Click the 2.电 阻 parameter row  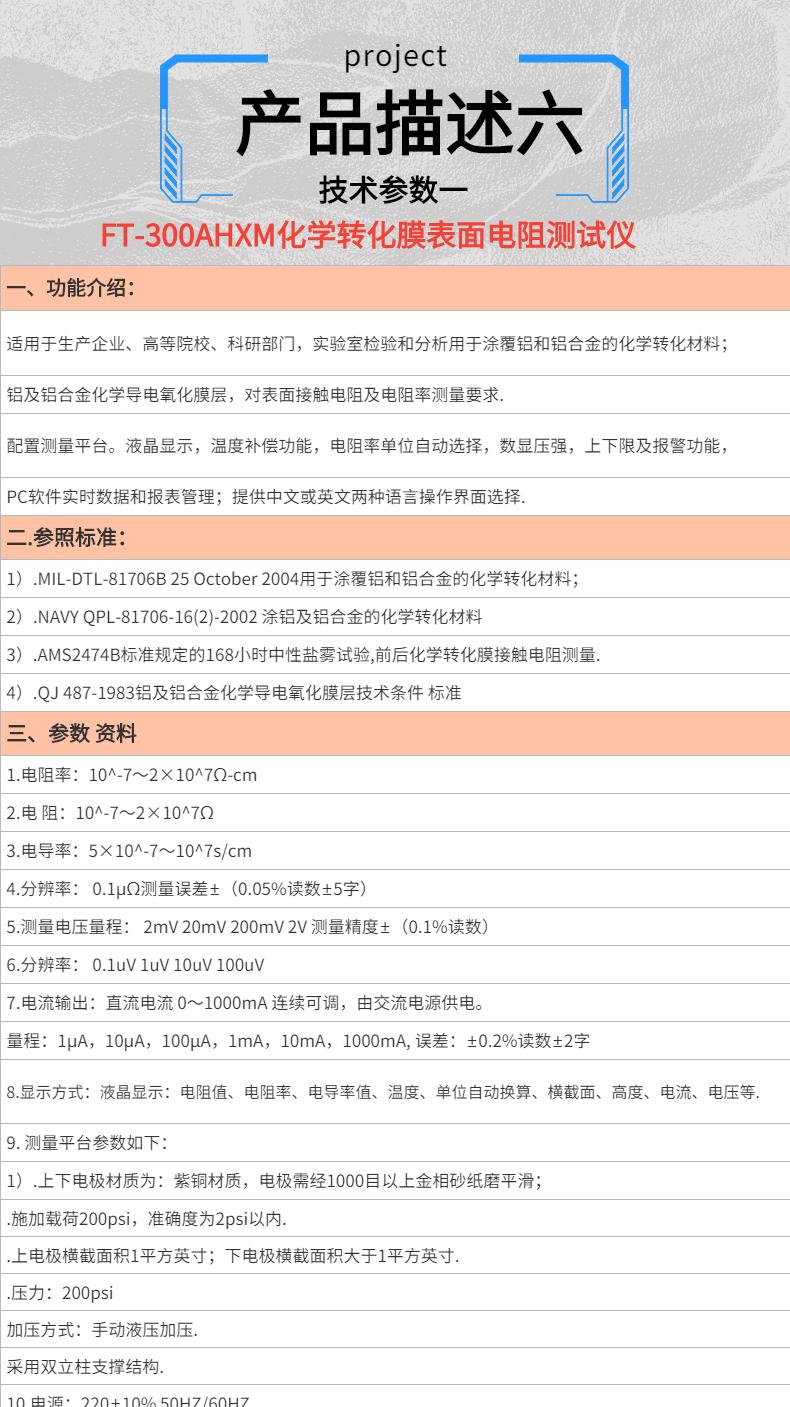(x=395, y=812)
